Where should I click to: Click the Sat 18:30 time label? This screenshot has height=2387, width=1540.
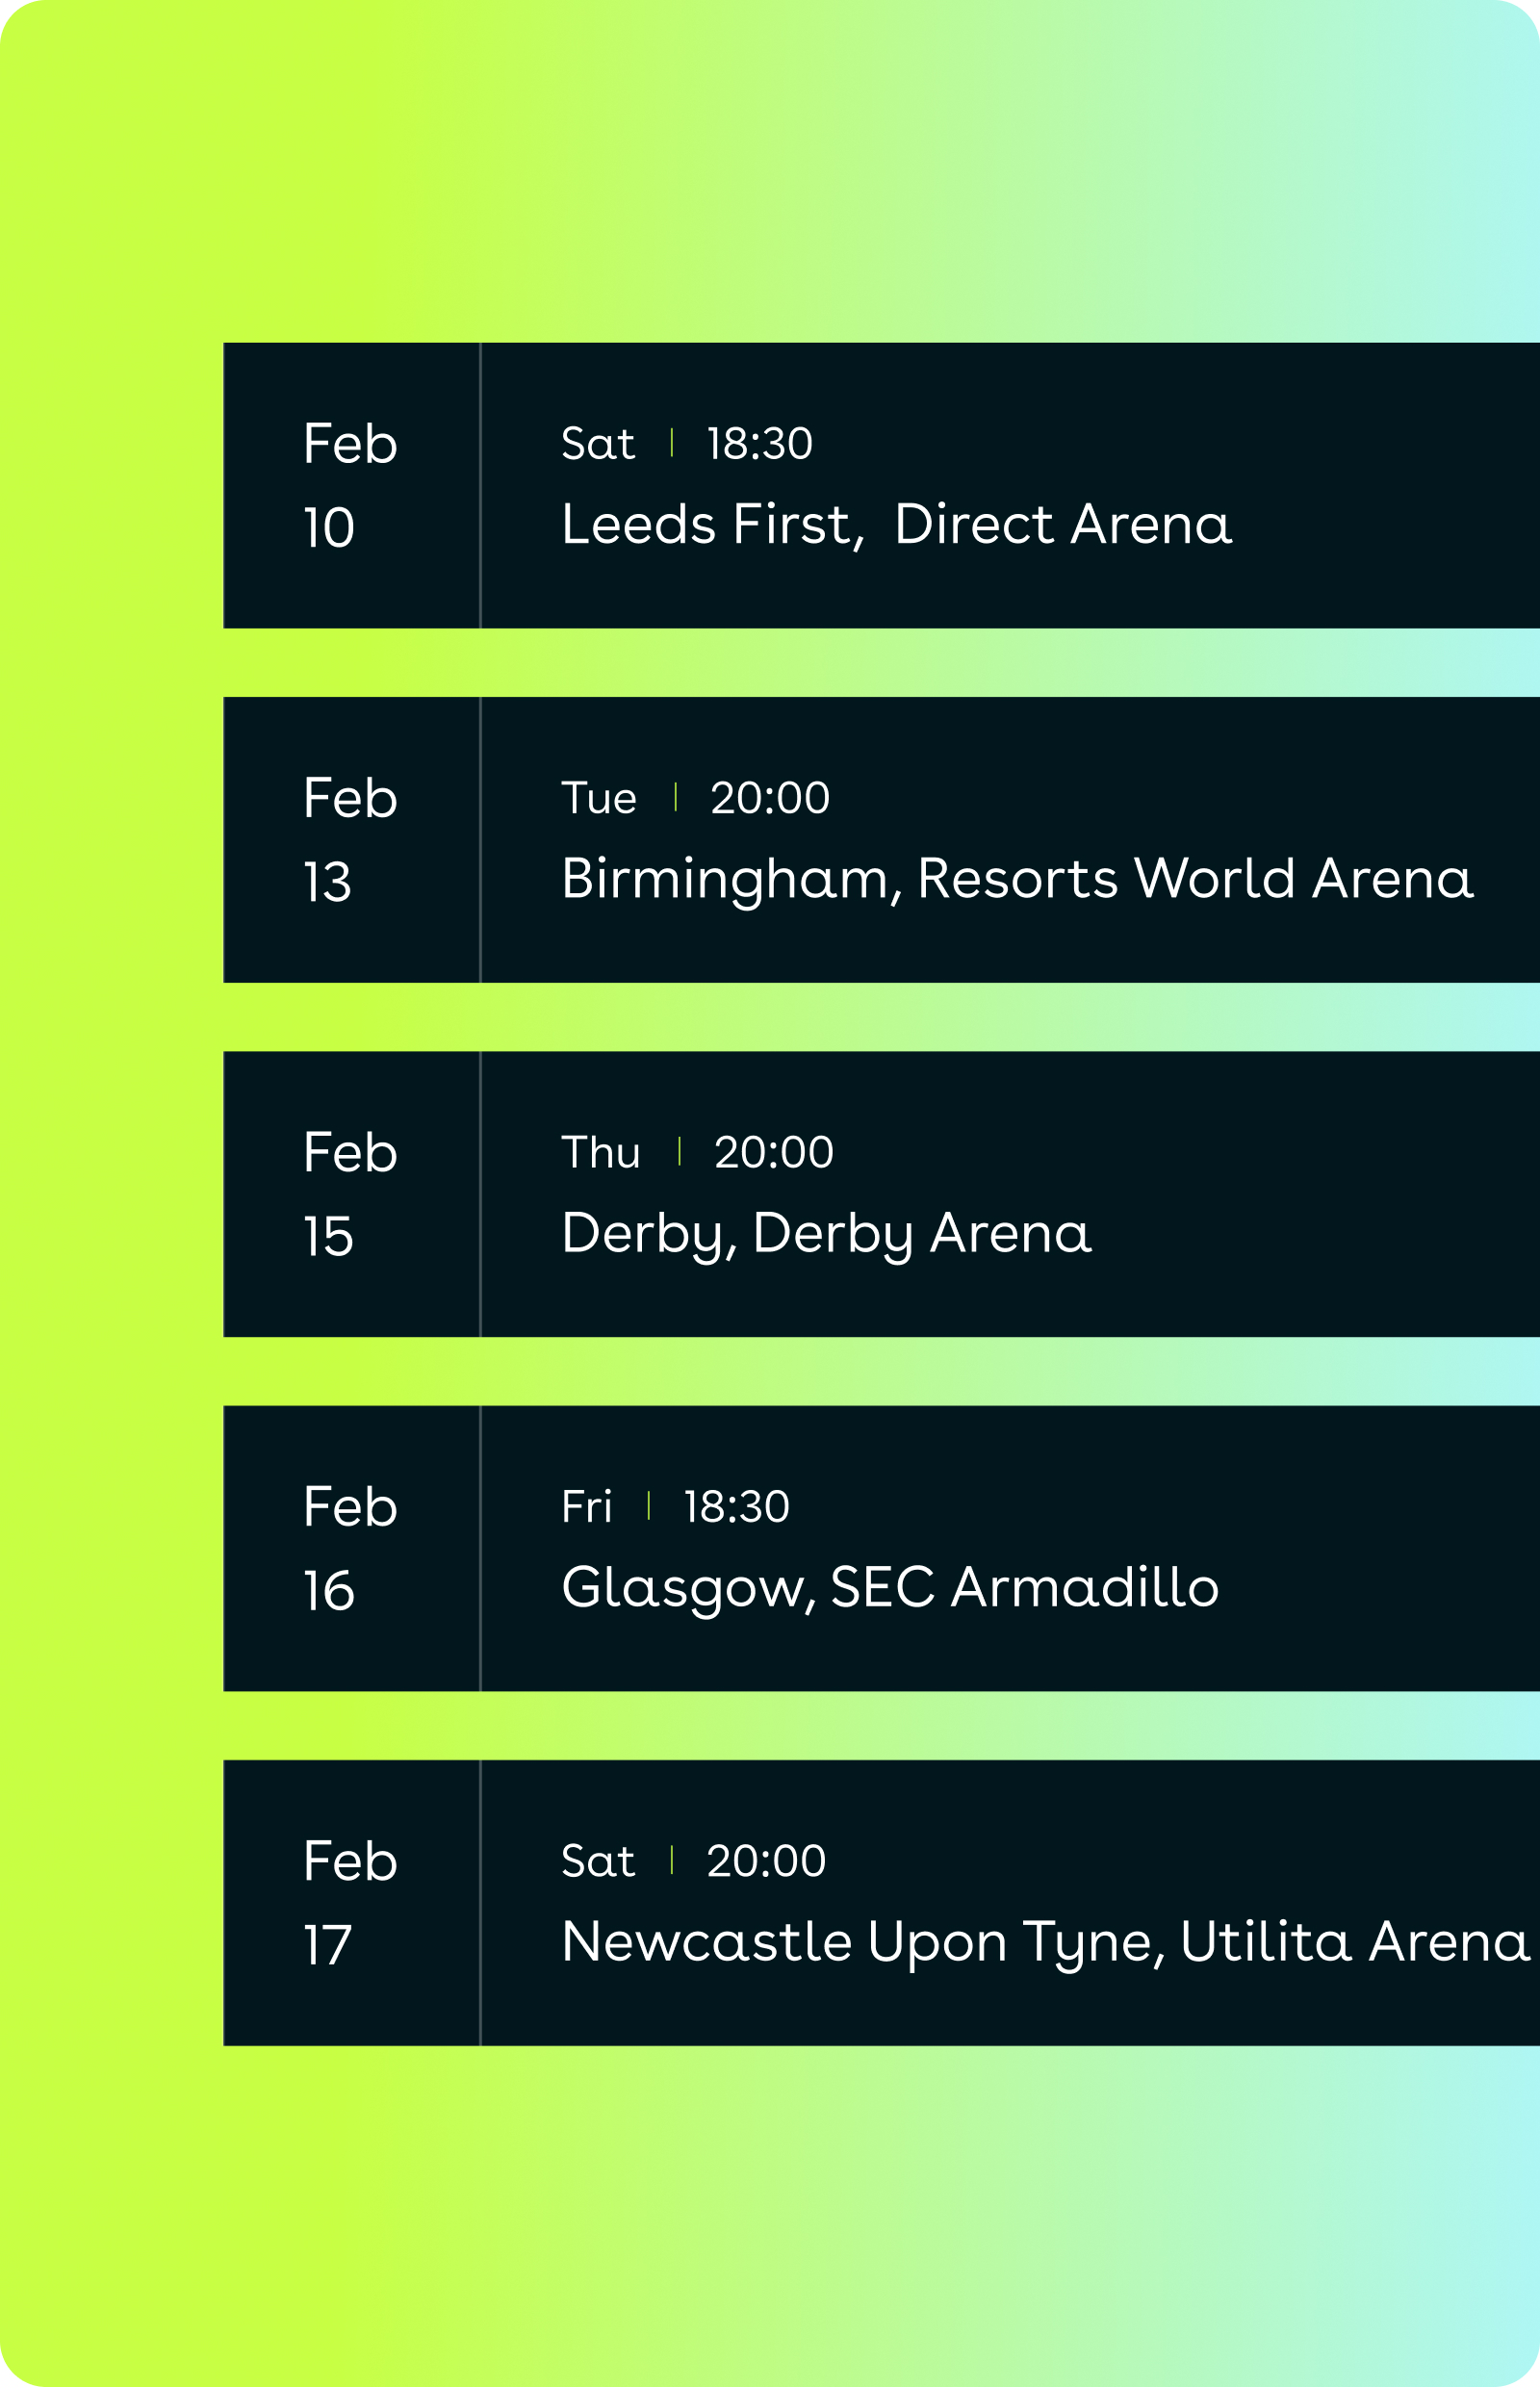pyautogui.click(x=686, y=444)
